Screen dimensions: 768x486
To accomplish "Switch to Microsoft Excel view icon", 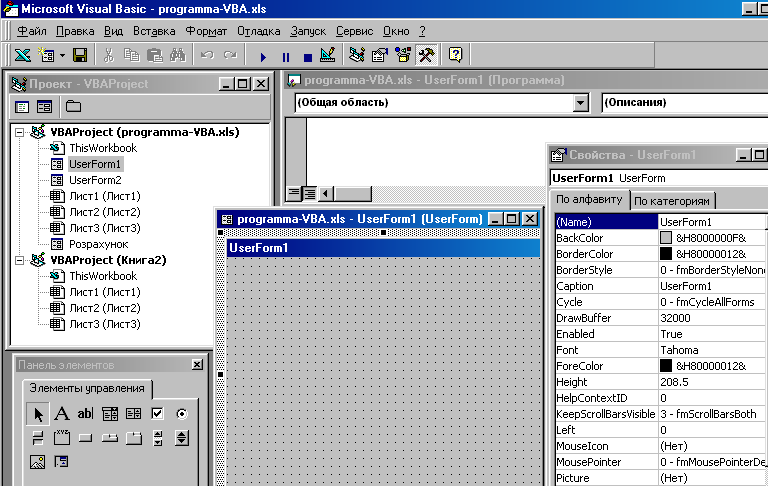I will [x=23, y=55].
